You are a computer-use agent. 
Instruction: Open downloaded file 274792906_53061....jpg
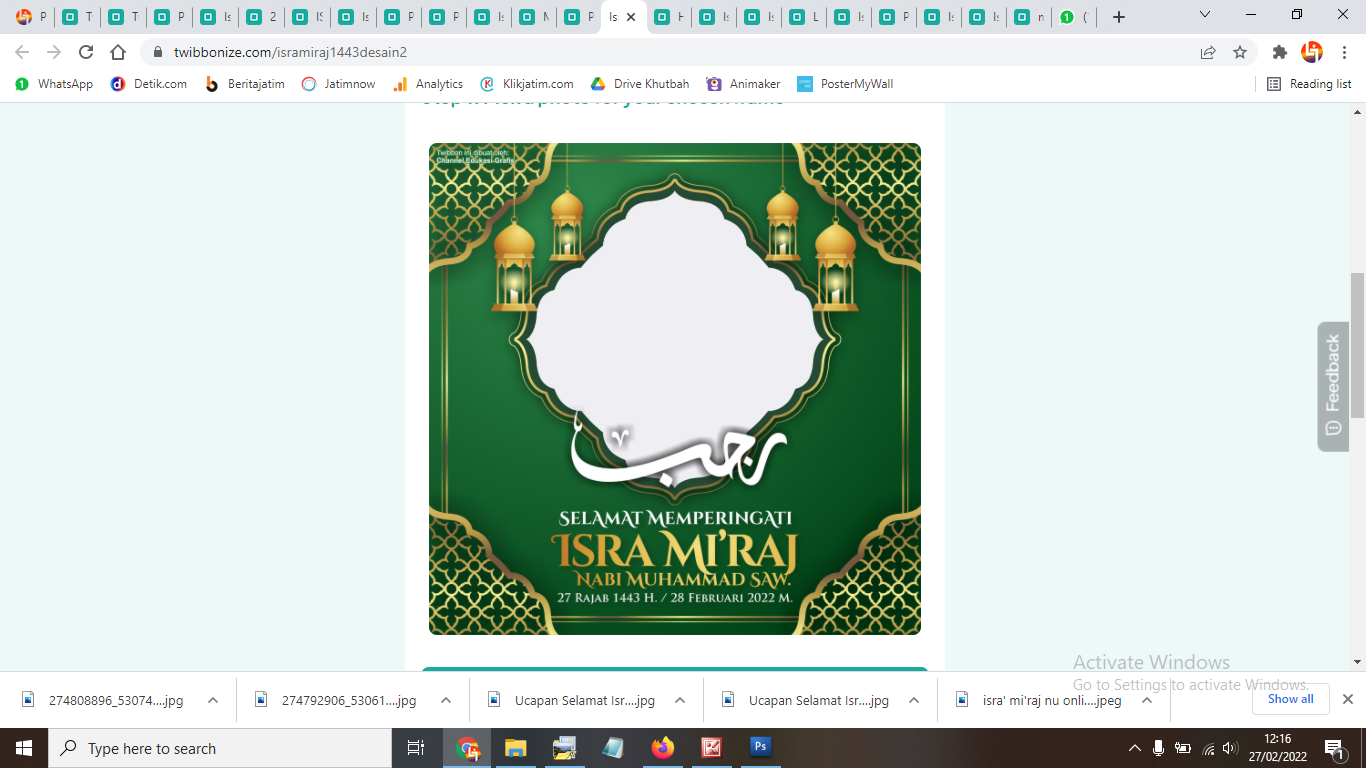click(337, 700)
